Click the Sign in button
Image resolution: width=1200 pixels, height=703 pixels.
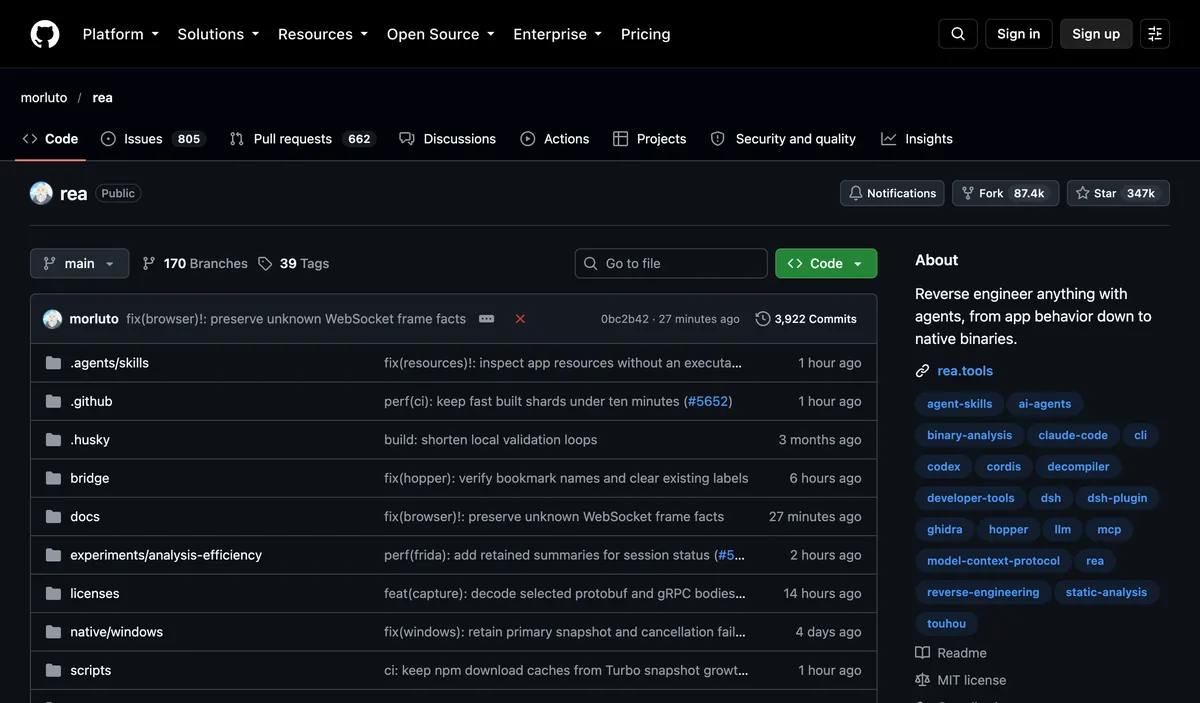[1019, 34]
